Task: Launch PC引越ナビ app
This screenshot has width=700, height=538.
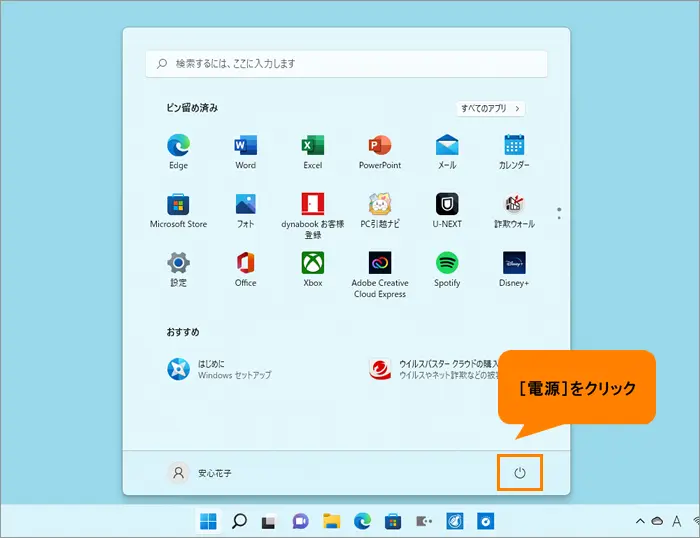Action: point(380,211)
